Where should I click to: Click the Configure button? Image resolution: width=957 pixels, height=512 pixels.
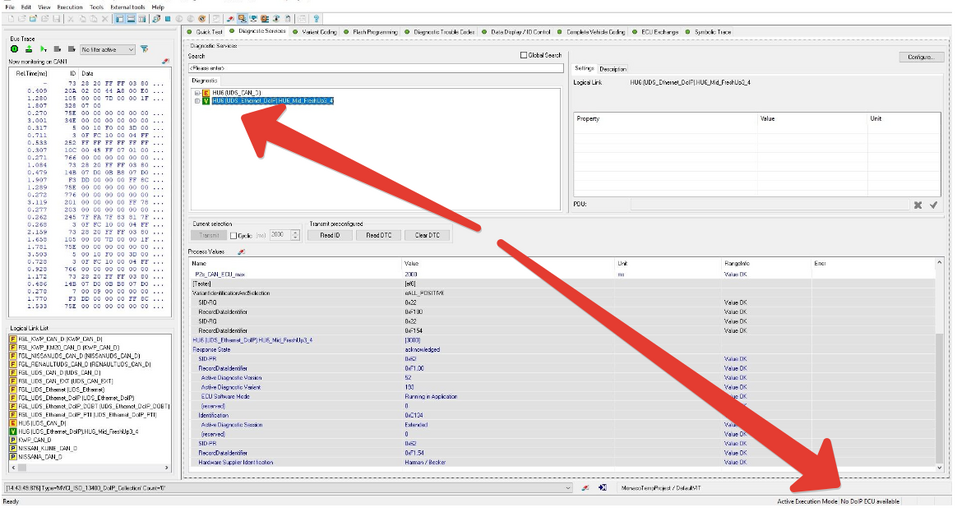(920, 57)
